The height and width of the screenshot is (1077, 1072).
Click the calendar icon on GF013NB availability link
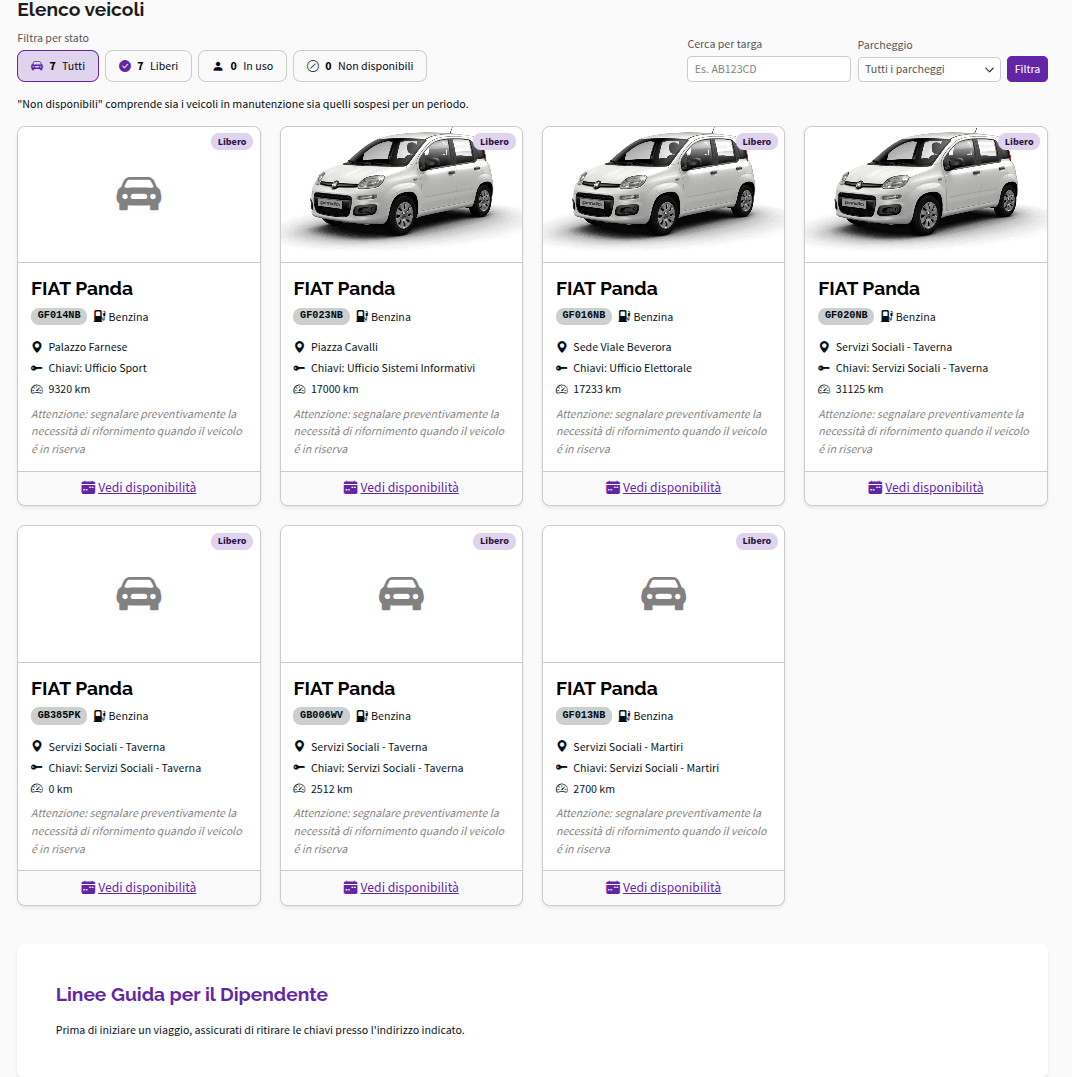tap(613, 887)
